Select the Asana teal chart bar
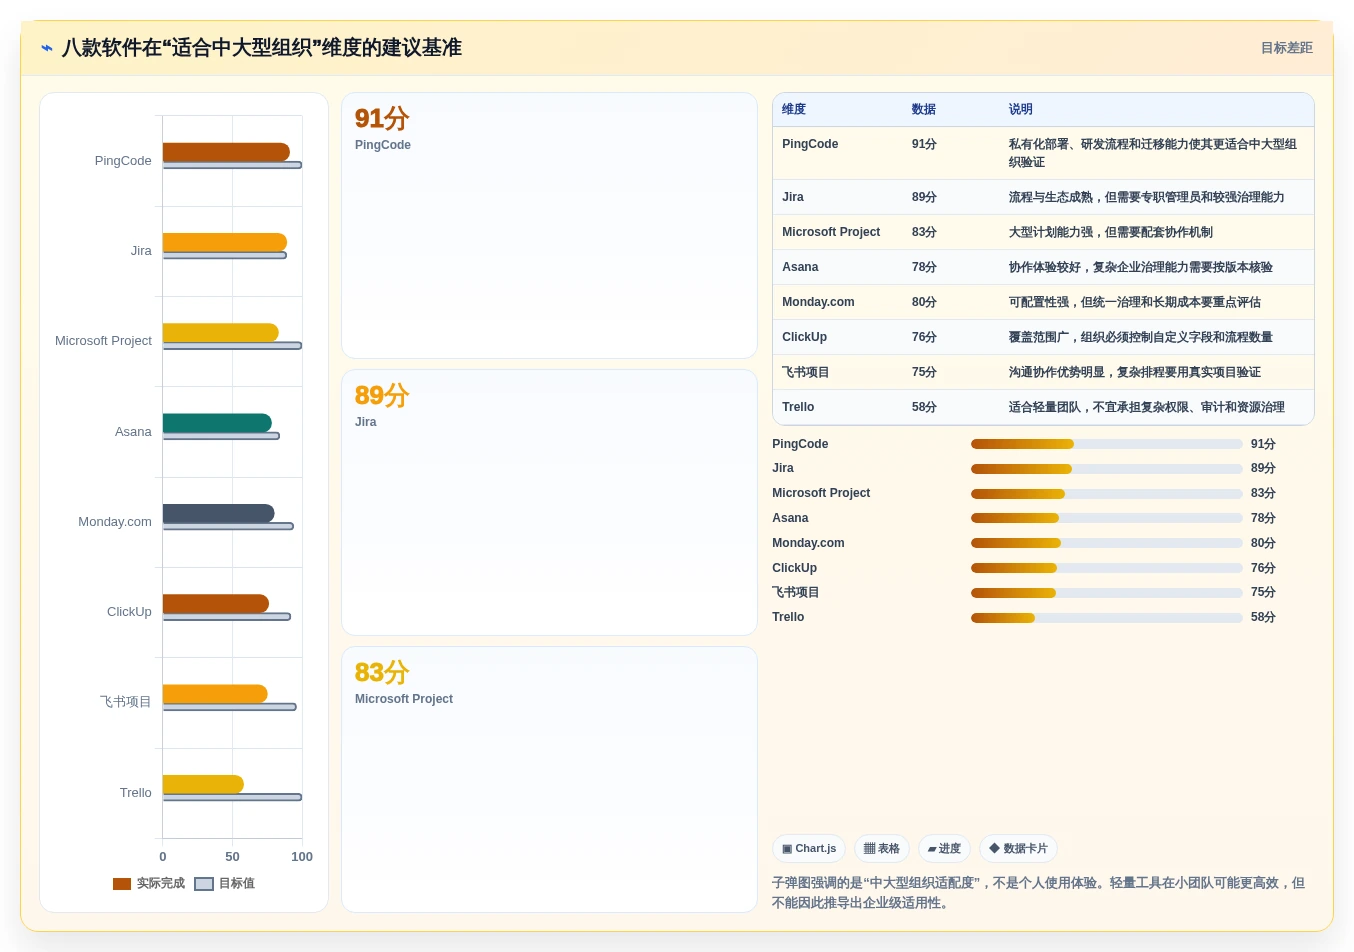Viewport: 1354px width, 952px height. pyautogui.click(x=217, y=423)
